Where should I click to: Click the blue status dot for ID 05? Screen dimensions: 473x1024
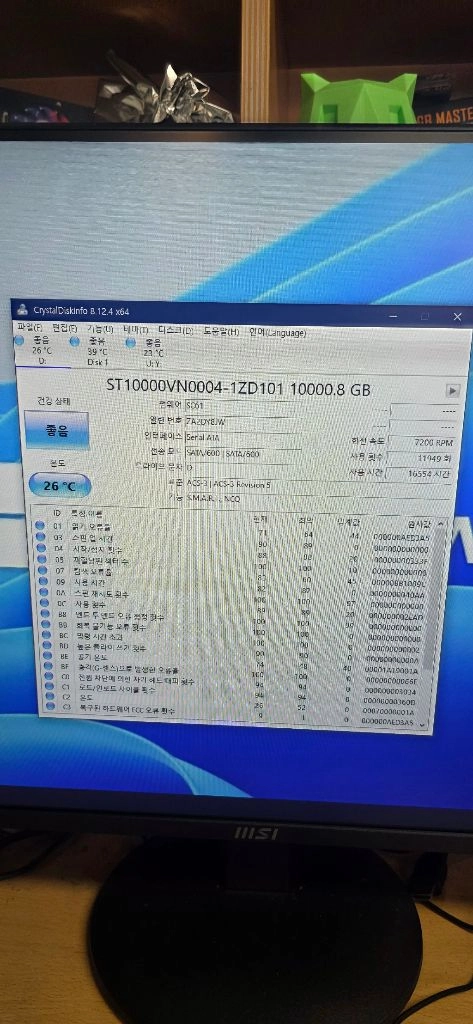(x=41, y=560)
